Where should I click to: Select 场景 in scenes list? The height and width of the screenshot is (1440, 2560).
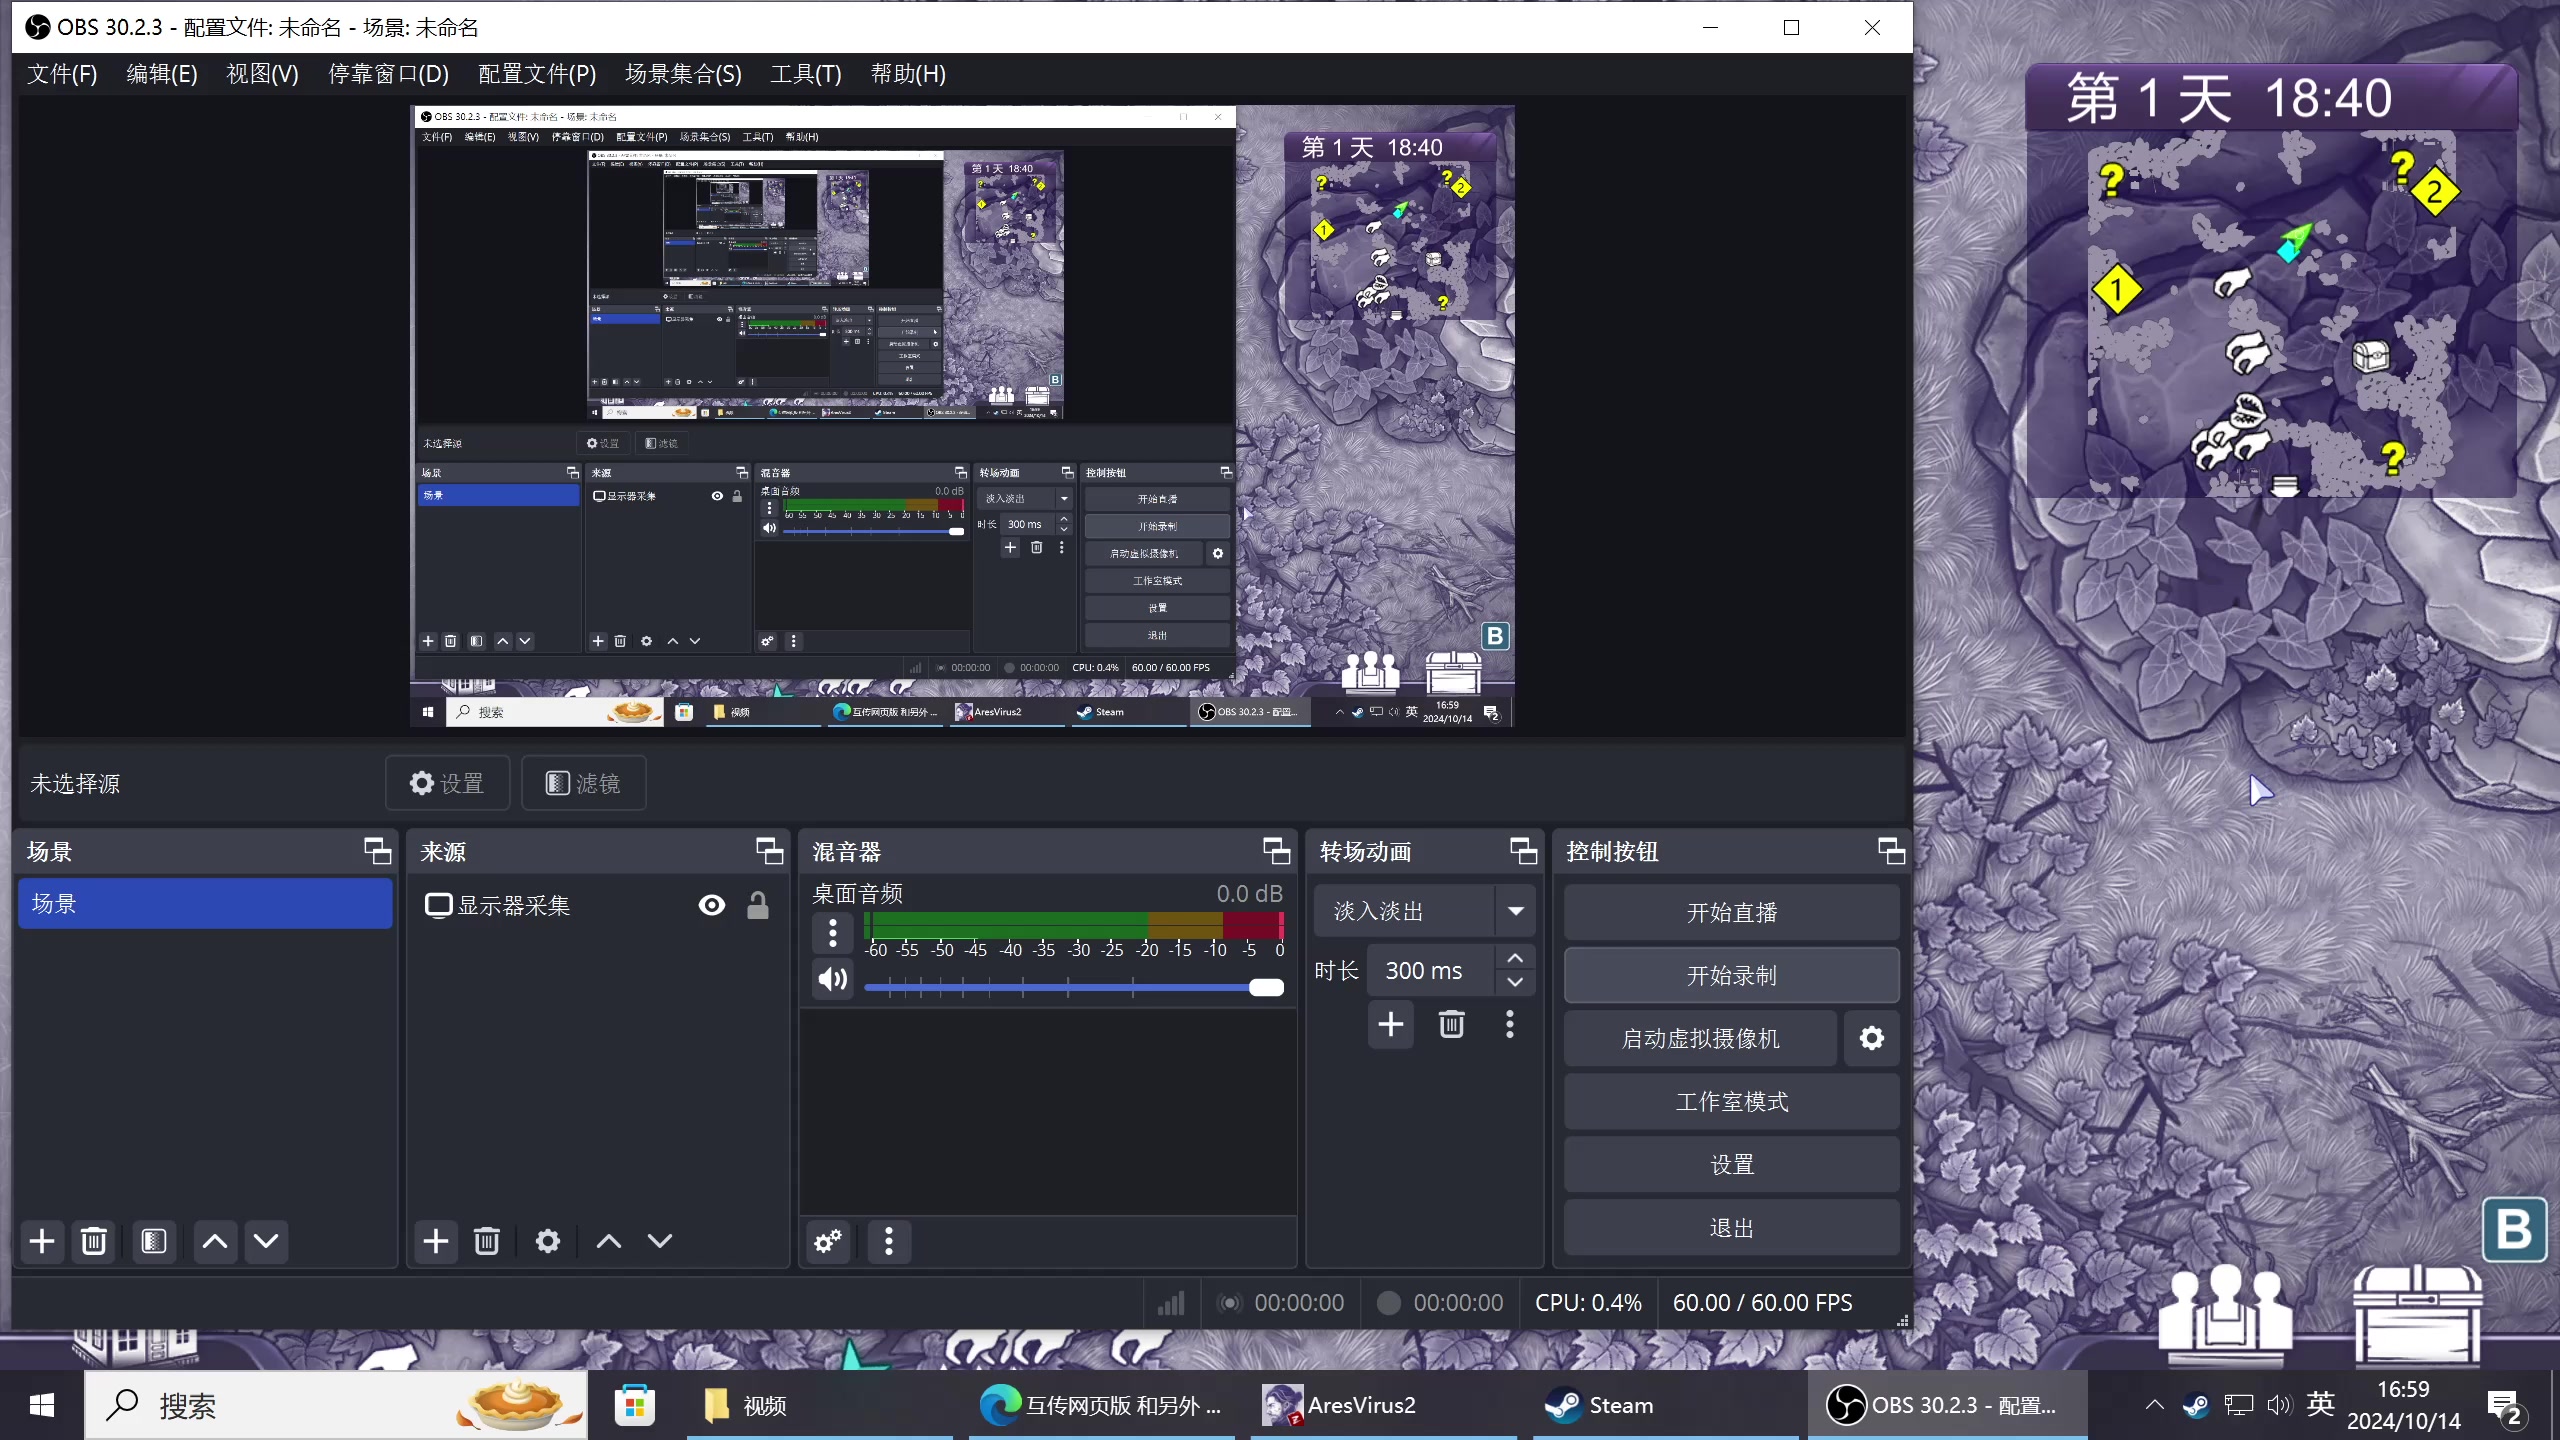205,903
